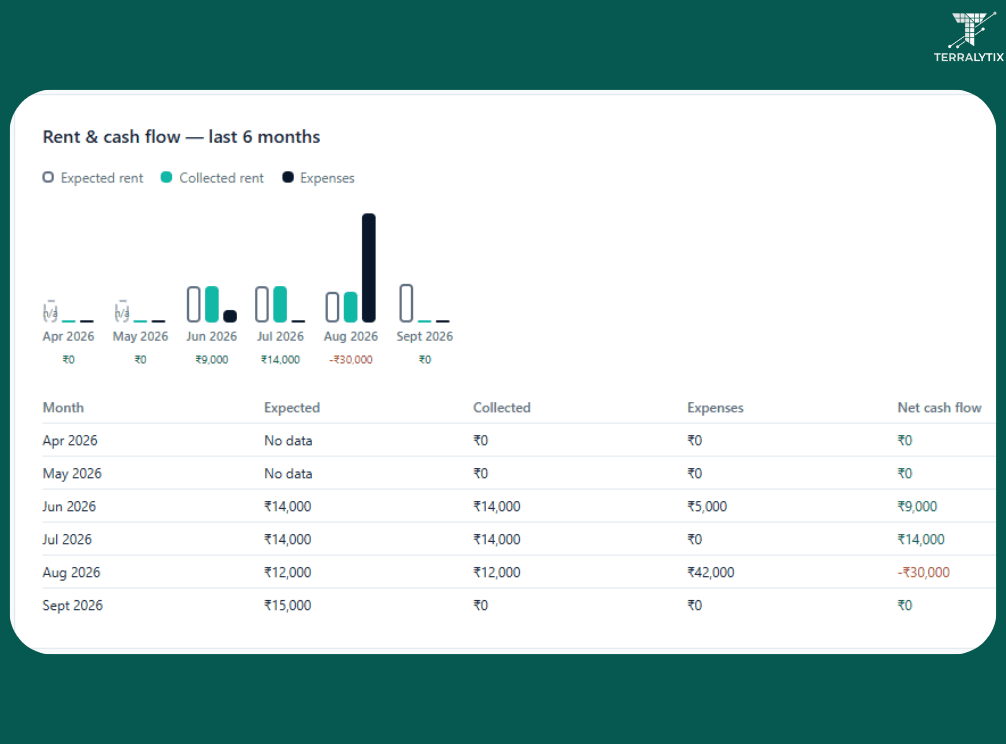Click the May 2026 n/a placeholder bar
The width and height of the screenshot is (1006, 744).
click(123, 311)
